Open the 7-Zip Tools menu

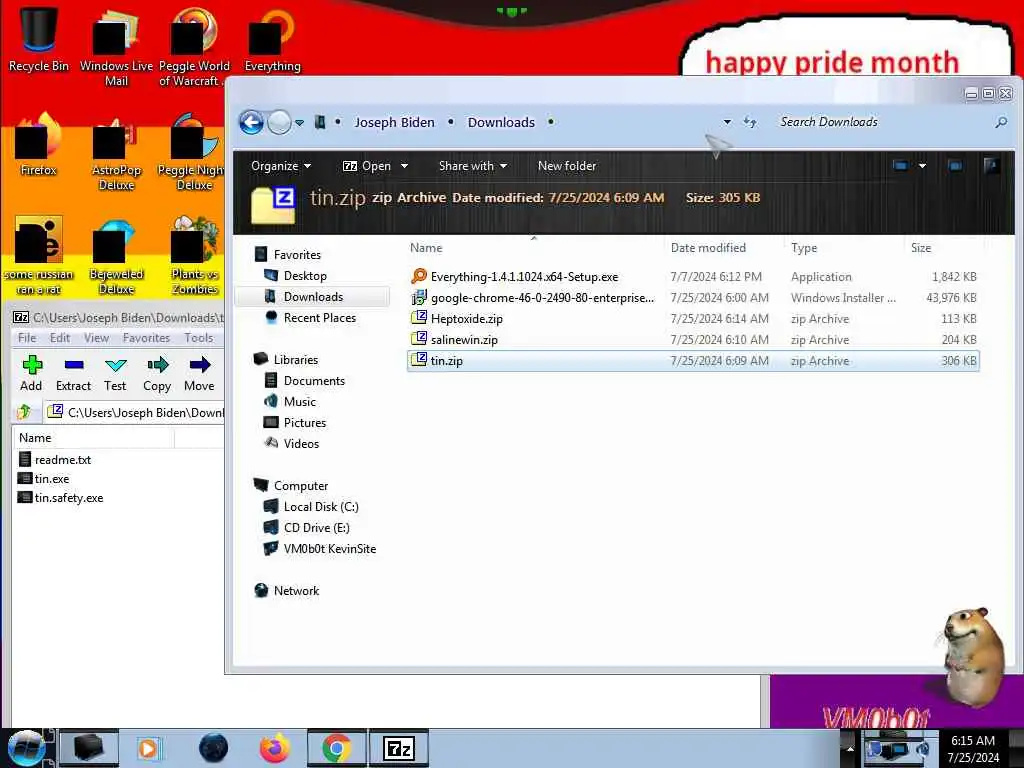click(199, 338)
